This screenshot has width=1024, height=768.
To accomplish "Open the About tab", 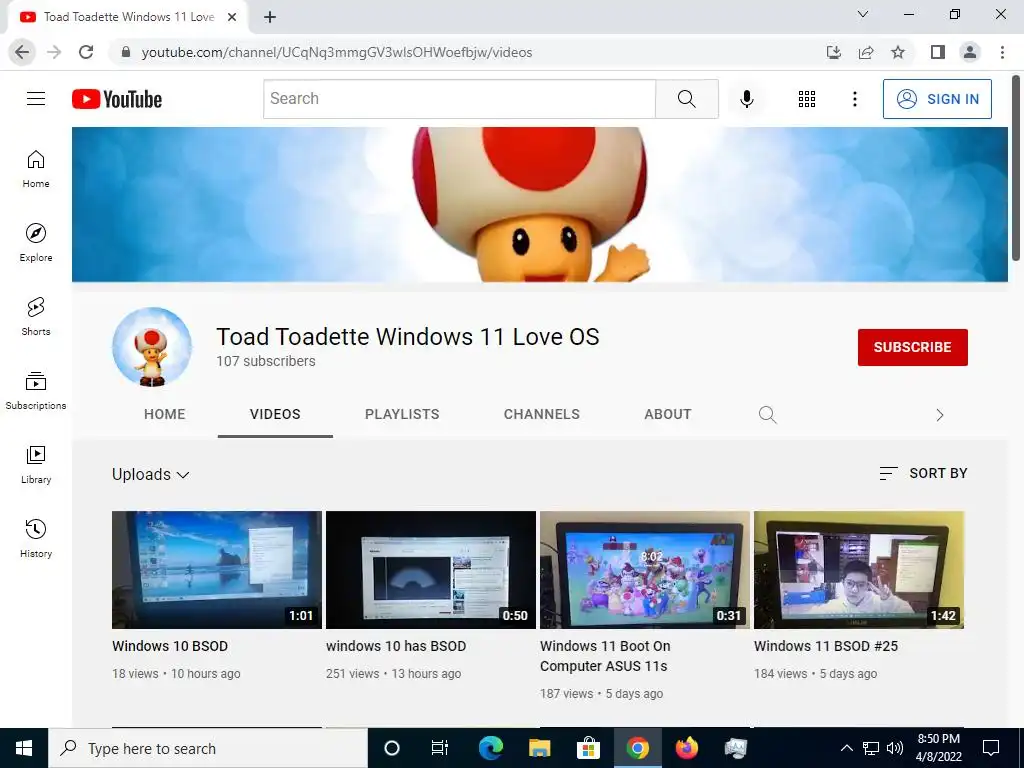I will pyautogui.click(x=667, y=414).
